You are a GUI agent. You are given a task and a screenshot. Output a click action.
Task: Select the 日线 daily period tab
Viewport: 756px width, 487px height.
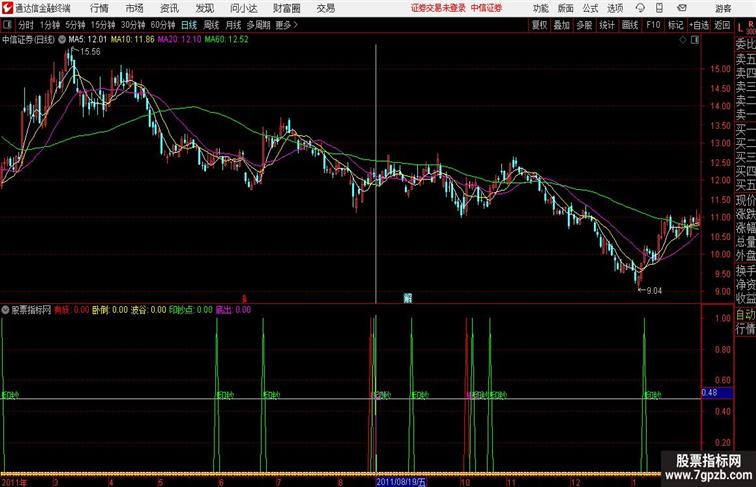189,25
